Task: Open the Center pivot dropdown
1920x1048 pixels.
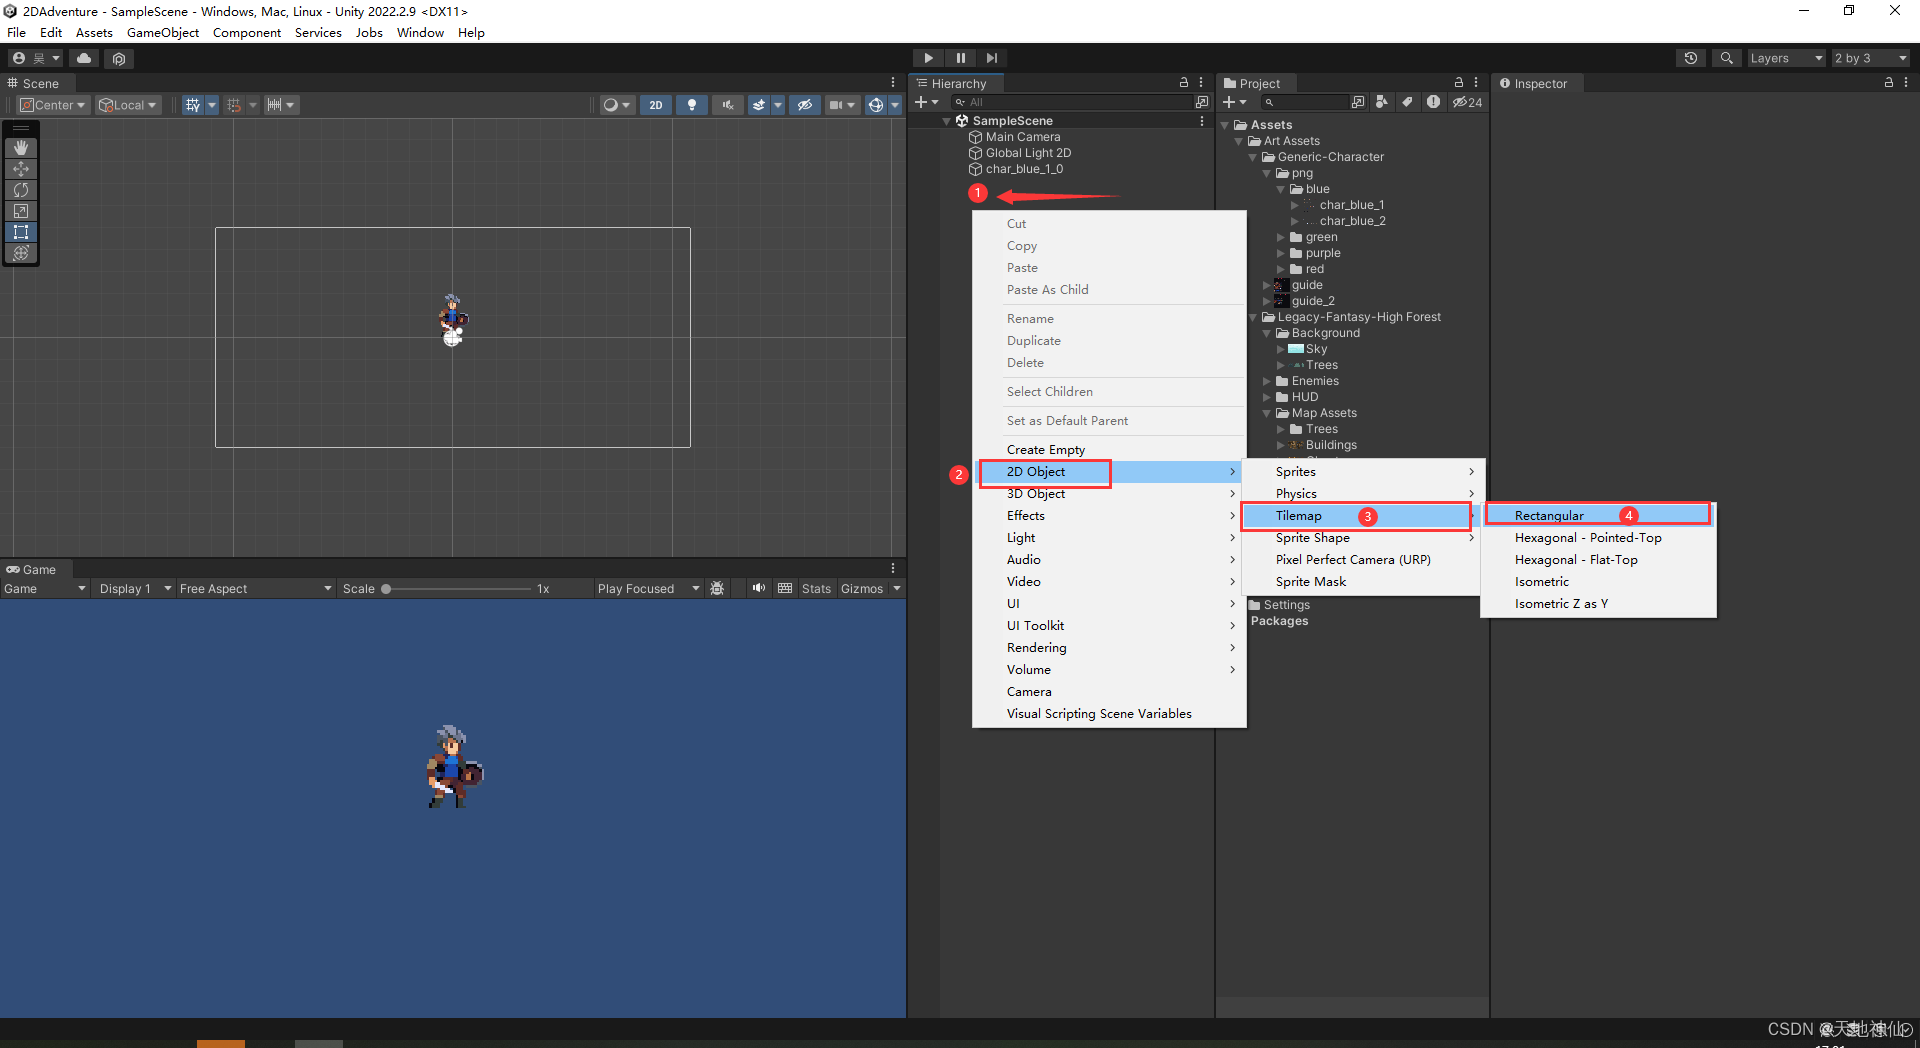Action: coord(53,105)
